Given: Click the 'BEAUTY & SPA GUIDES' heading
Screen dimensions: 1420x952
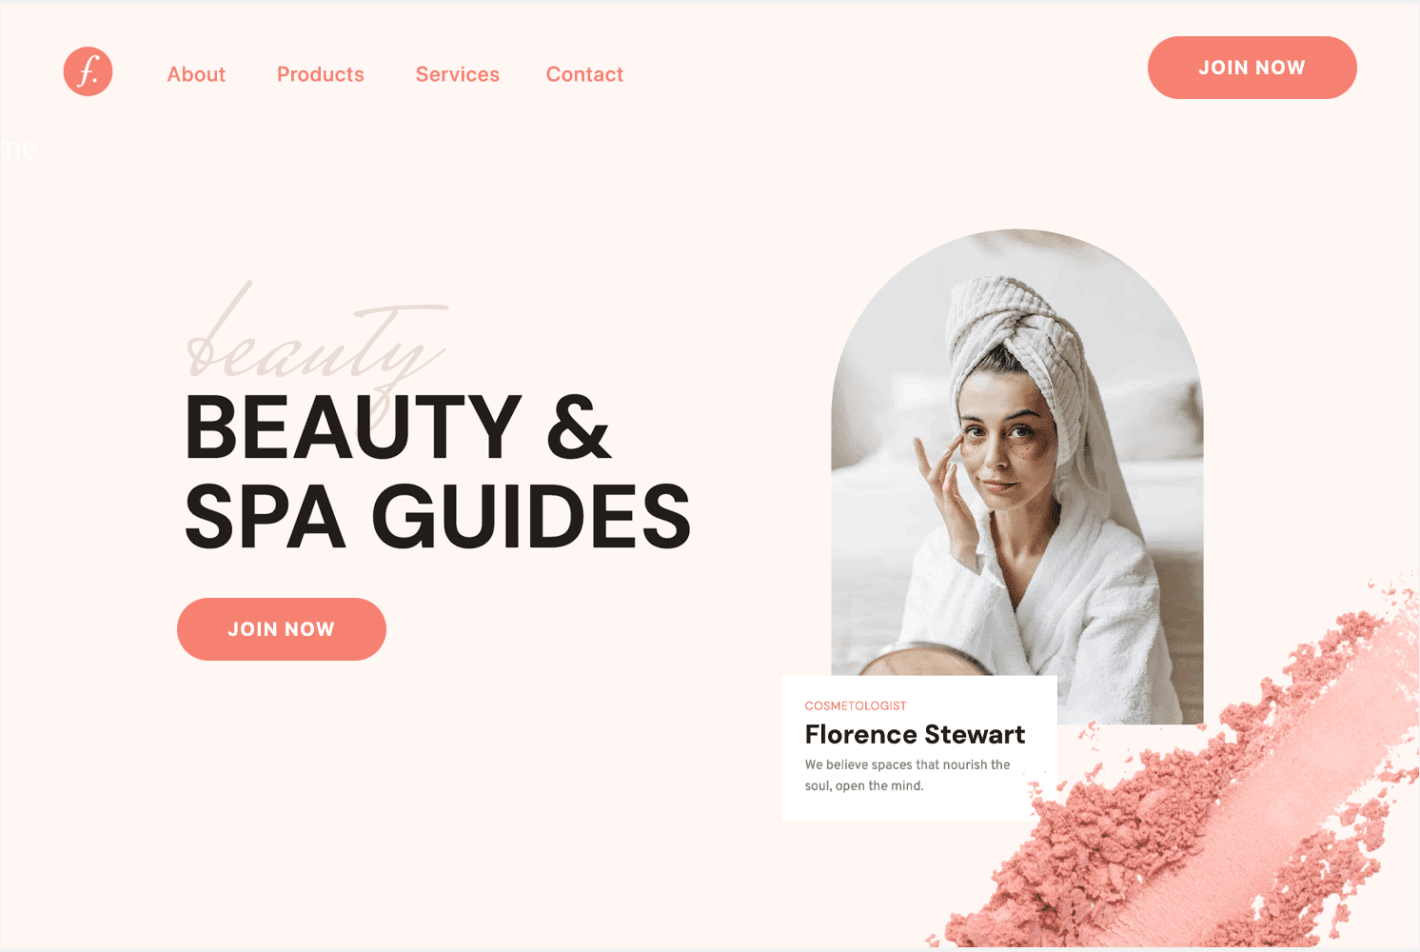Looking at the screenshot, I should tap(437, 471).
